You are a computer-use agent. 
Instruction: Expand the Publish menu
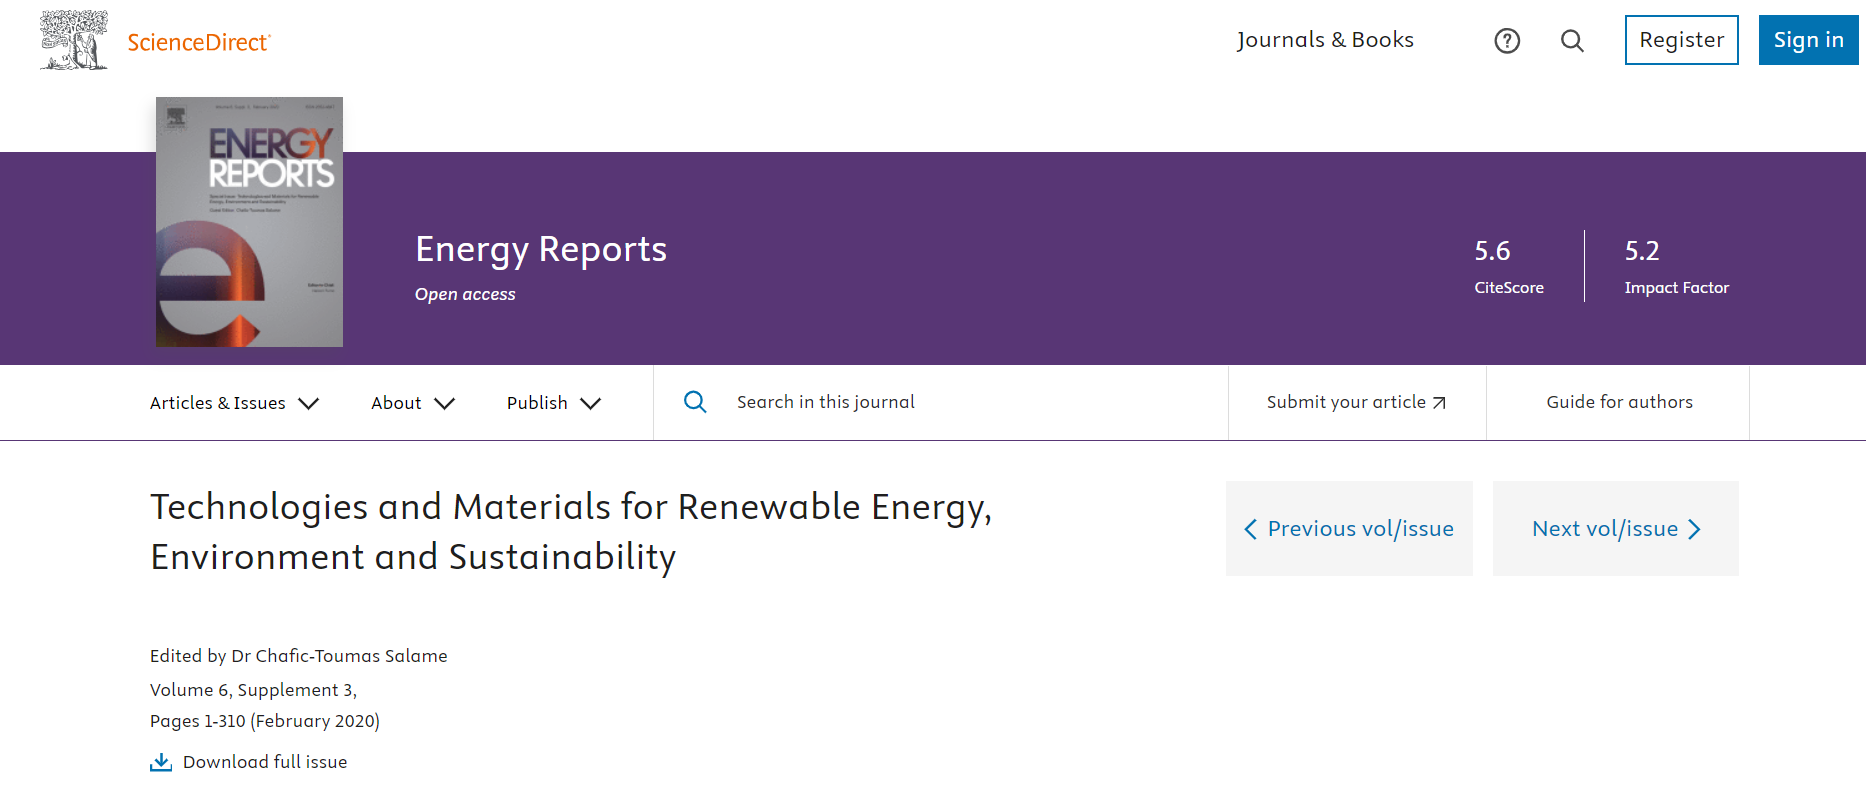pos(554,403)
